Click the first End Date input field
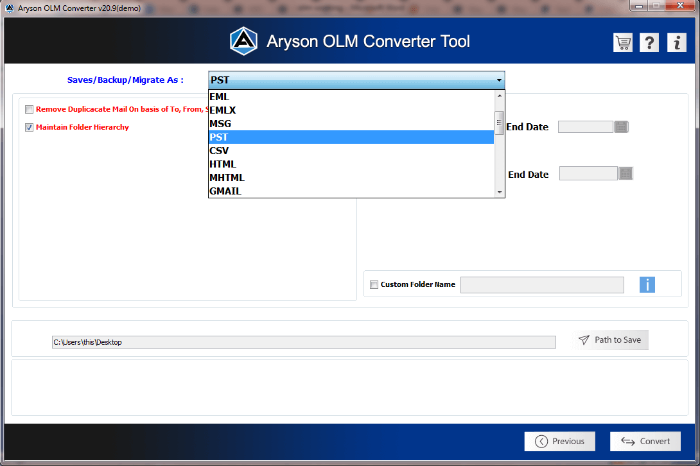 586,127
